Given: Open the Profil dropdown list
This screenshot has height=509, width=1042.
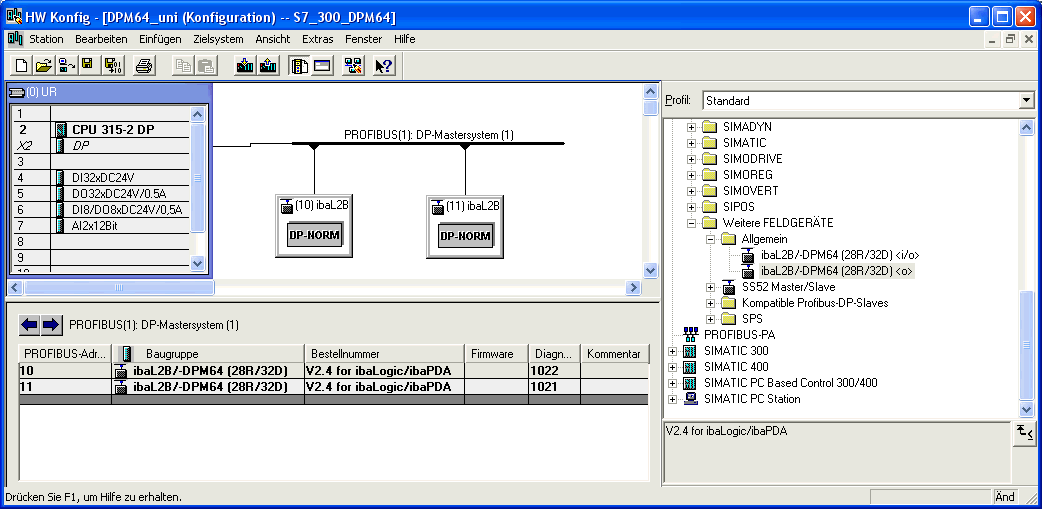Looking at the screenshot, I should click(x=1026, y=101).
